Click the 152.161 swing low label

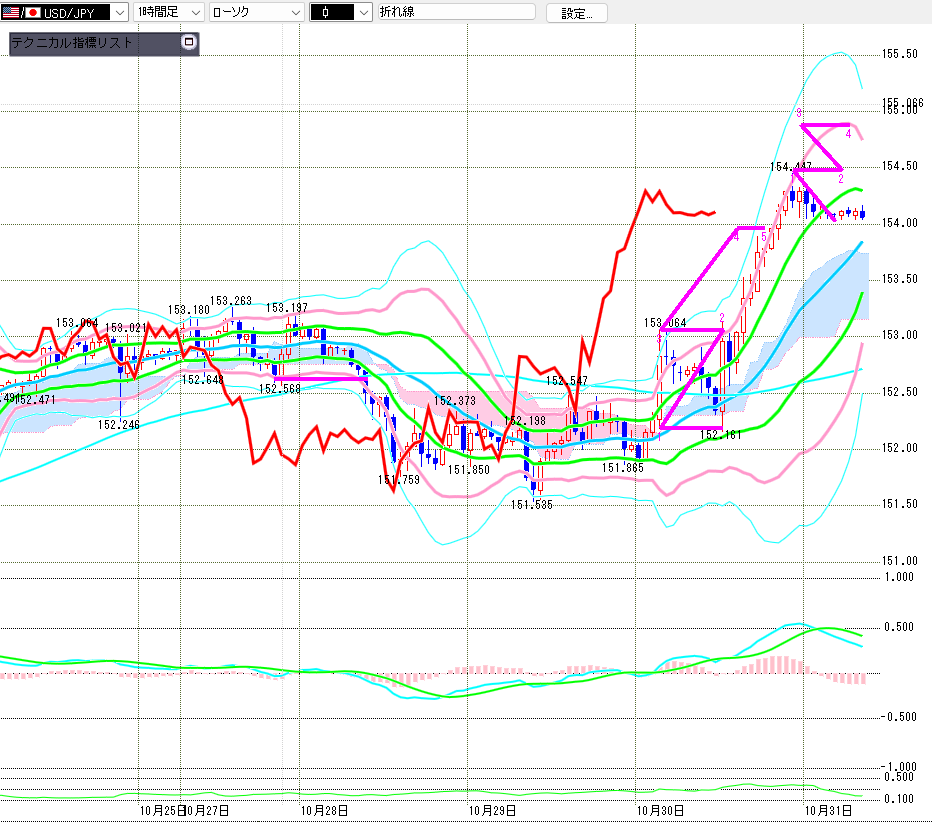(719, 435)
